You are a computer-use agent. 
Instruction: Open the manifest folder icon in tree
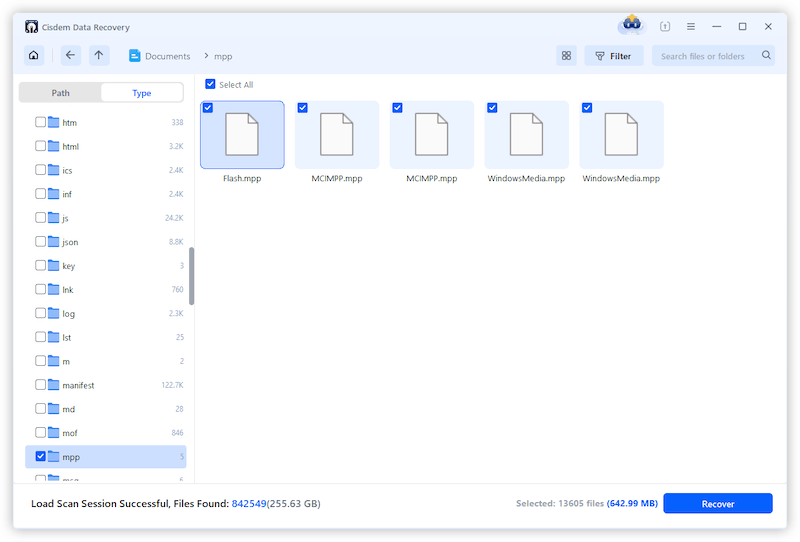point(54,384)
